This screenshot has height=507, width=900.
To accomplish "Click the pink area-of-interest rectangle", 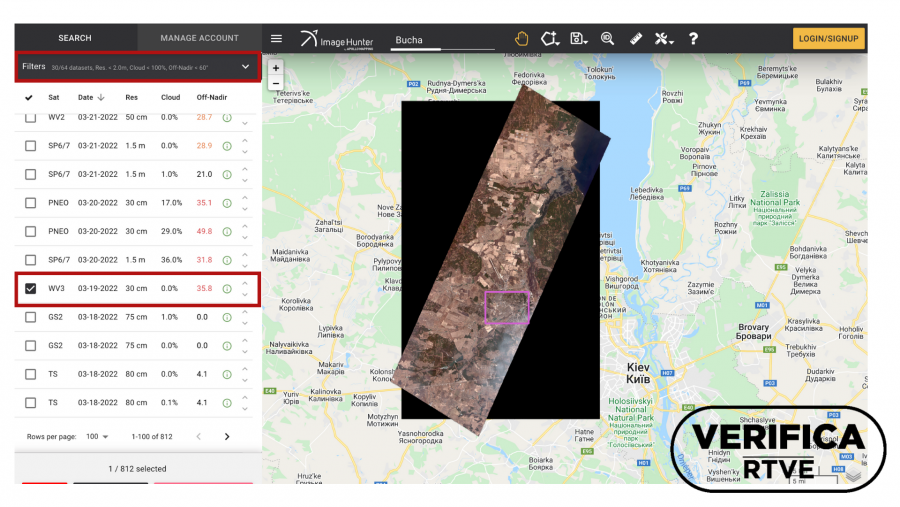I will pos(507,308).
